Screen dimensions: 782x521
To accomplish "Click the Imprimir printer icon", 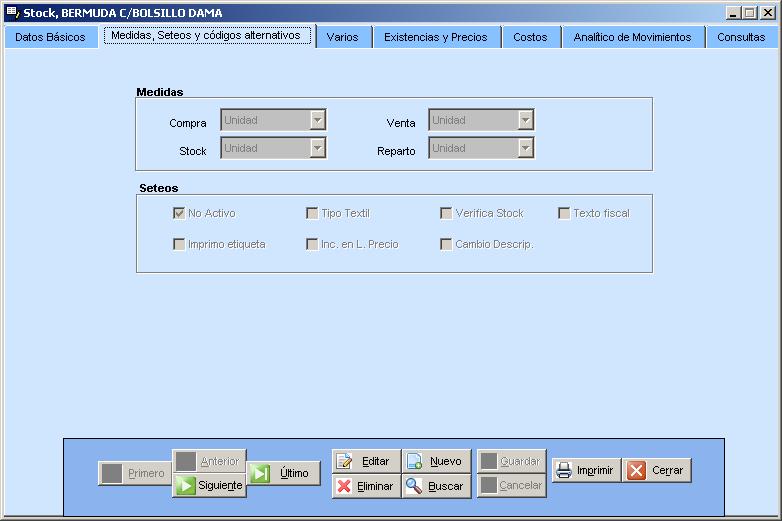I will click(x=564, y=470).
